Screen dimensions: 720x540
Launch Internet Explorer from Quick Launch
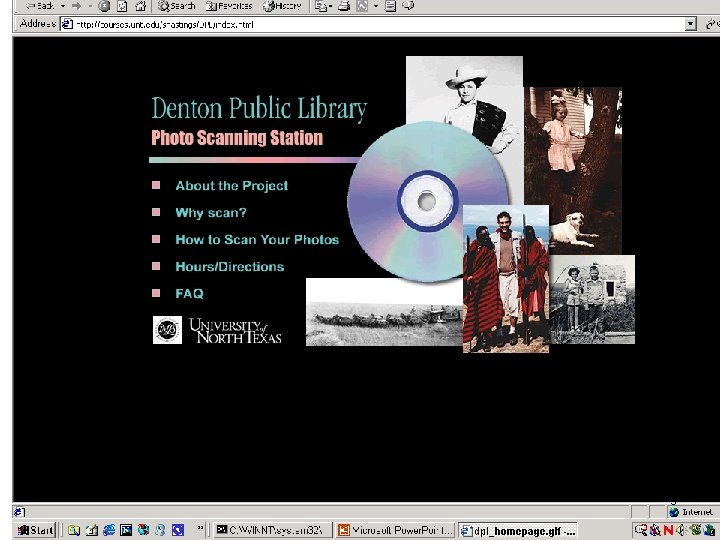coord(109,530)
